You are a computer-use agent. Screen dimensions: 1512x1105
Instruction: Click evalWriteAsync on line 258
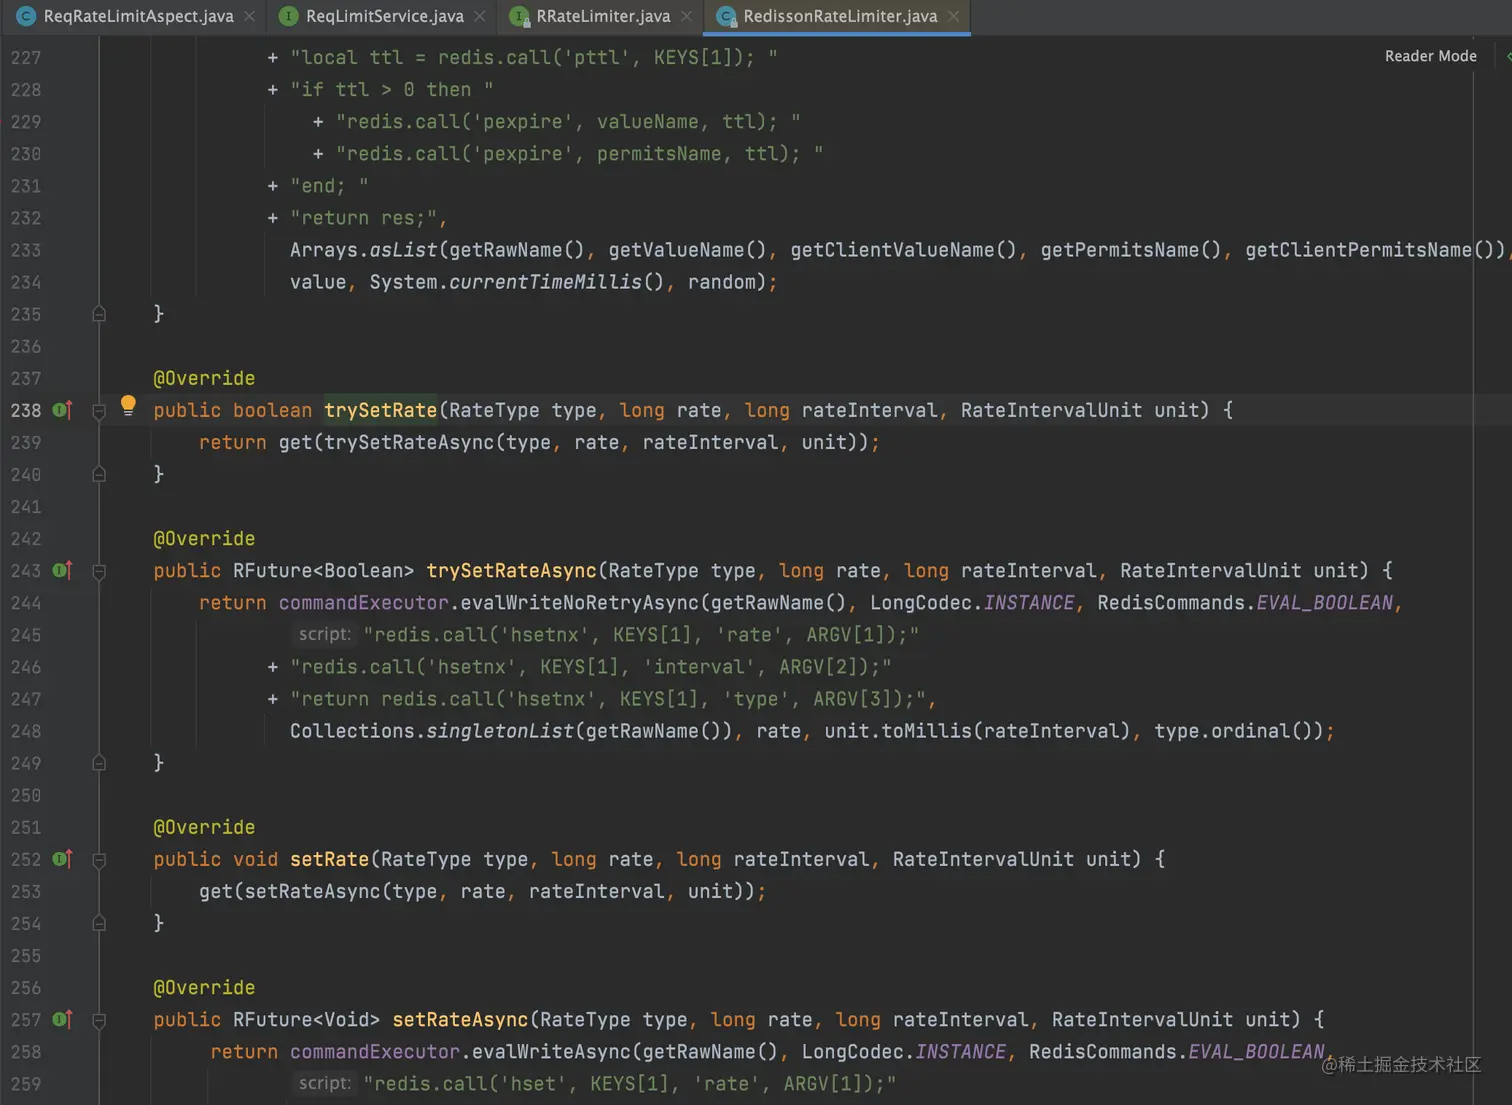(x=551, y=1051)
